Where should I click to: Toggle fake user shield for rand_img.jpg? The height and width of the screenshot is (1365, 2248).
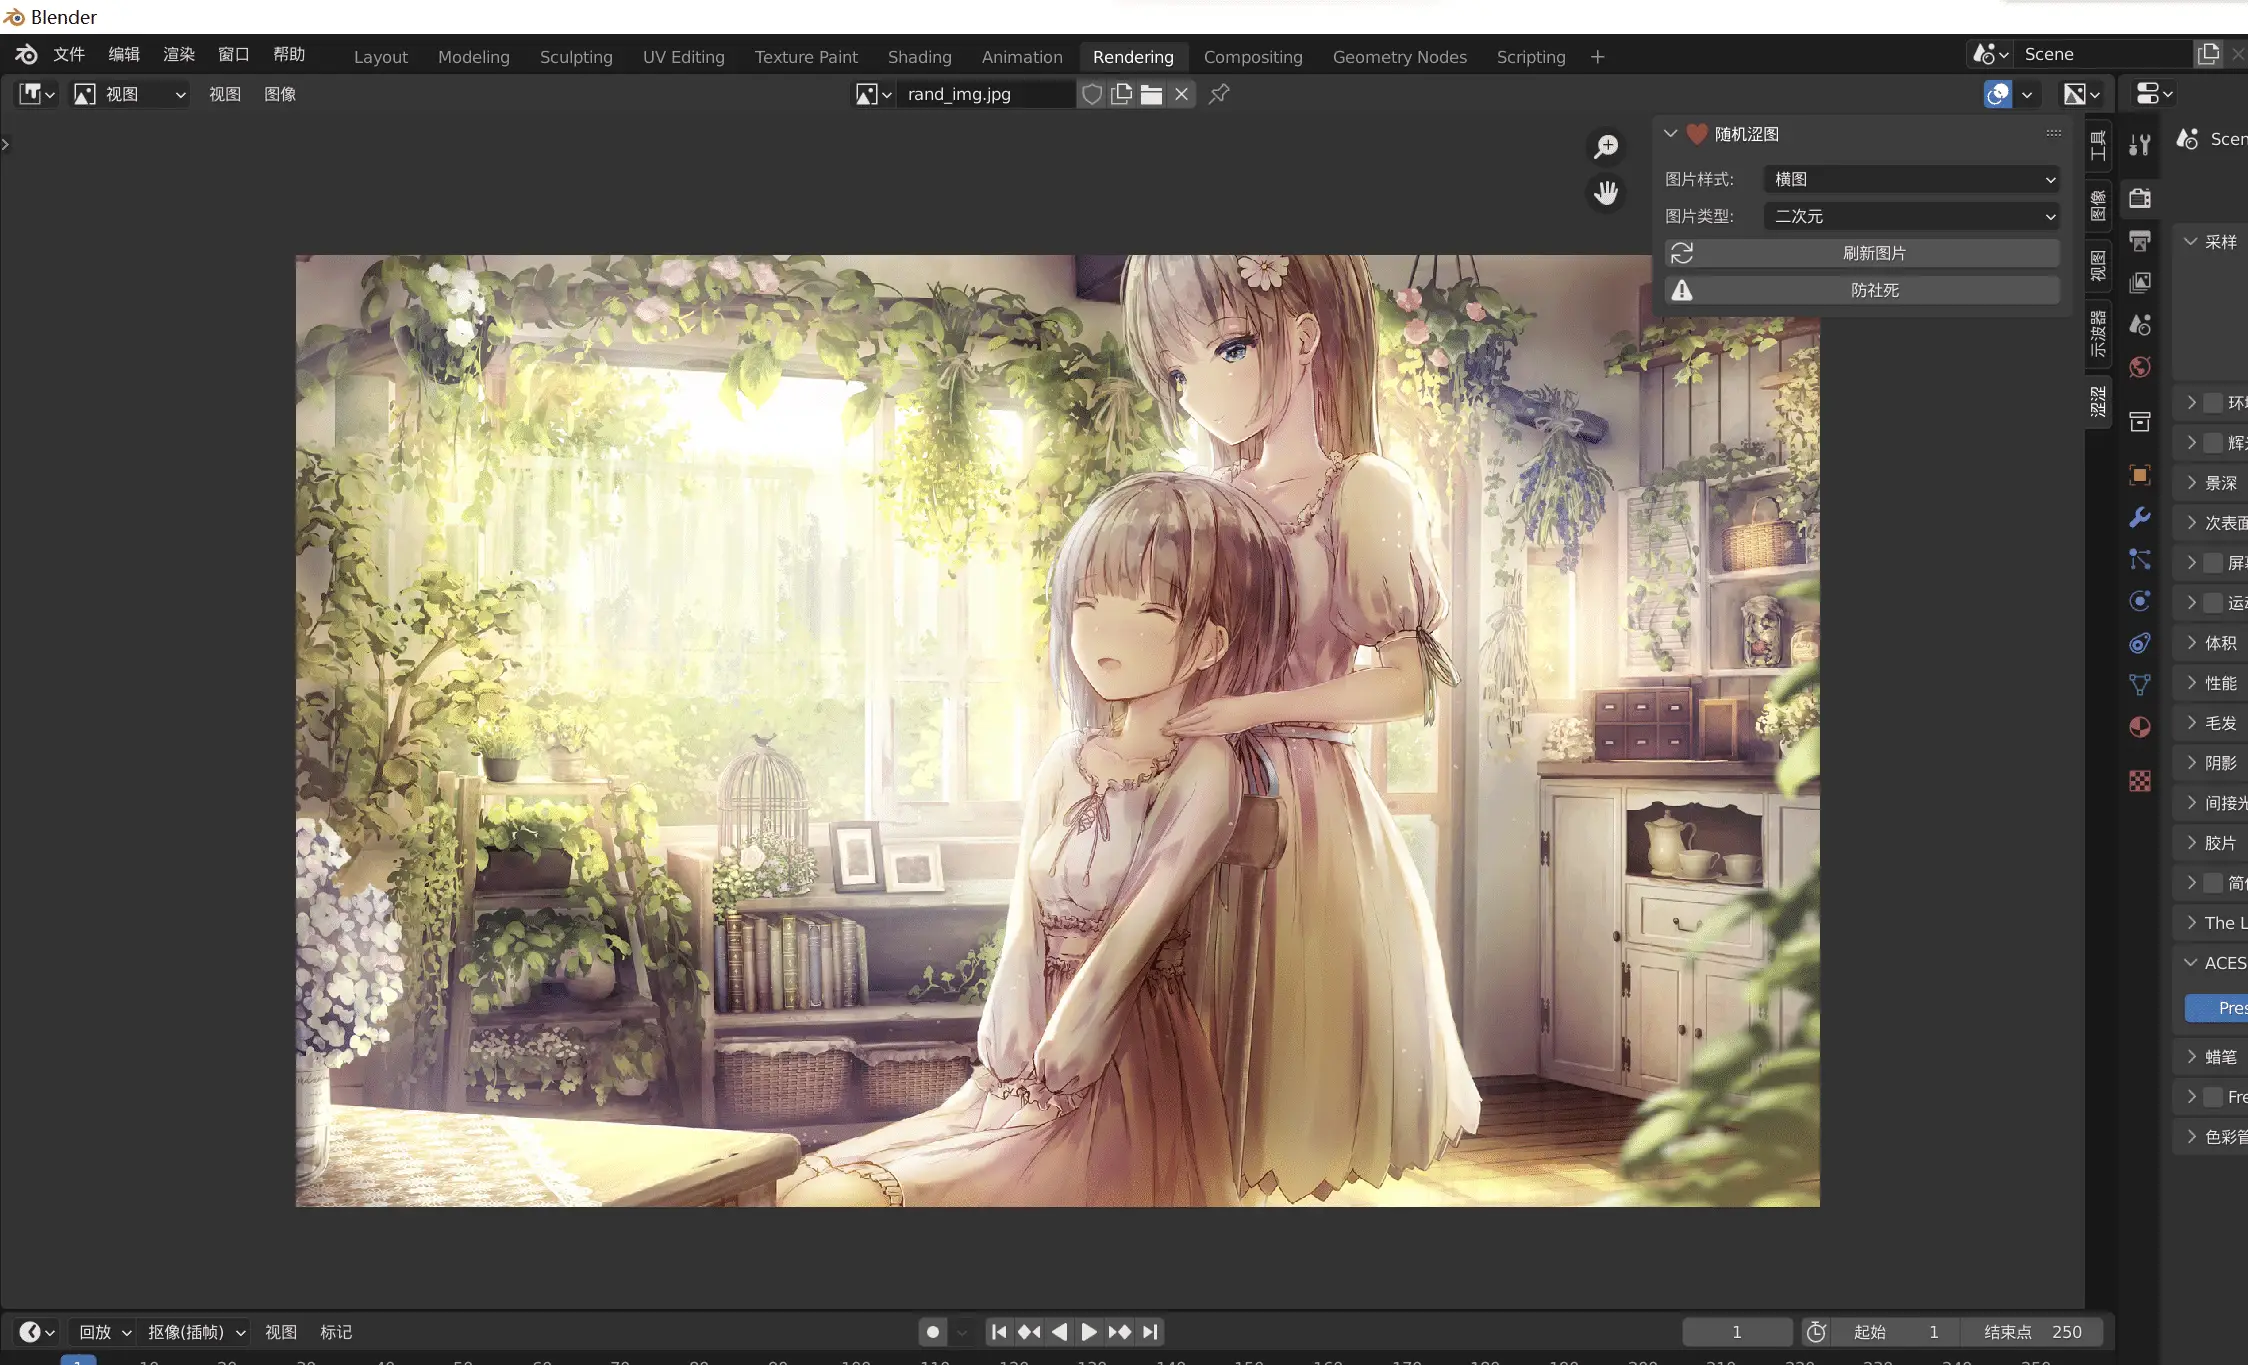click(1092, 94)
